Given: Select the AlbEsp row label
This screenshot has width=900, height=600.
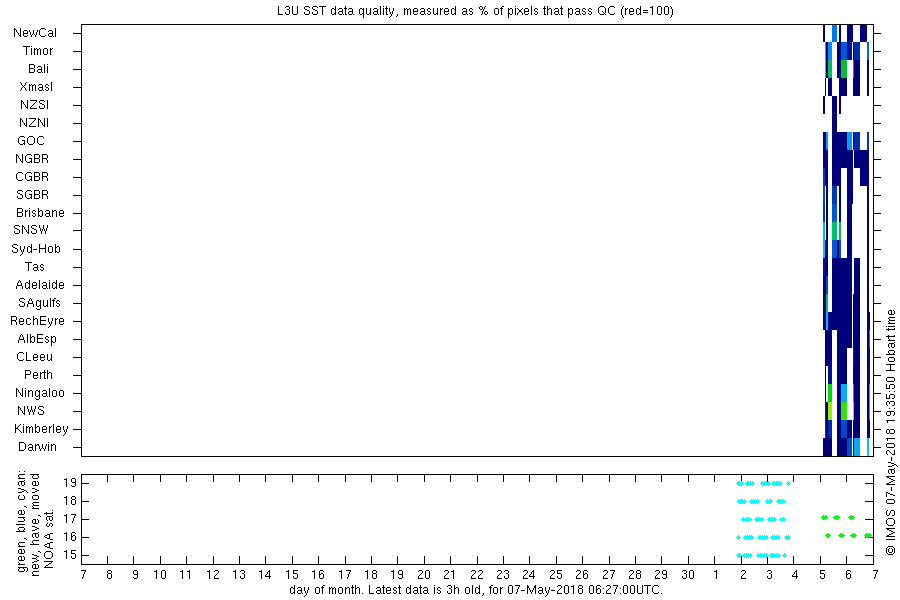Looking at the screenshot, I should click(37, 339).
